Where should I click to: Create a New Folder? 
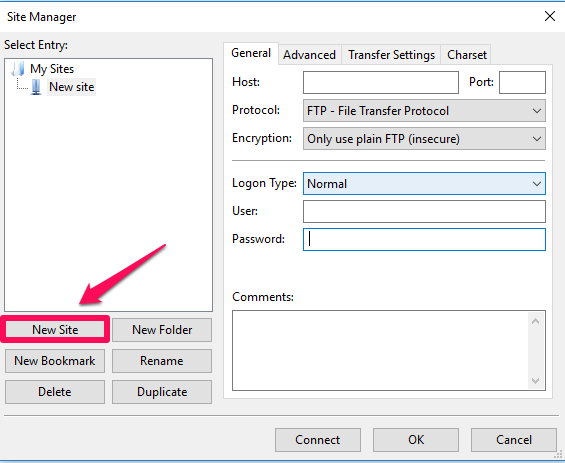(x=162, y=330)
